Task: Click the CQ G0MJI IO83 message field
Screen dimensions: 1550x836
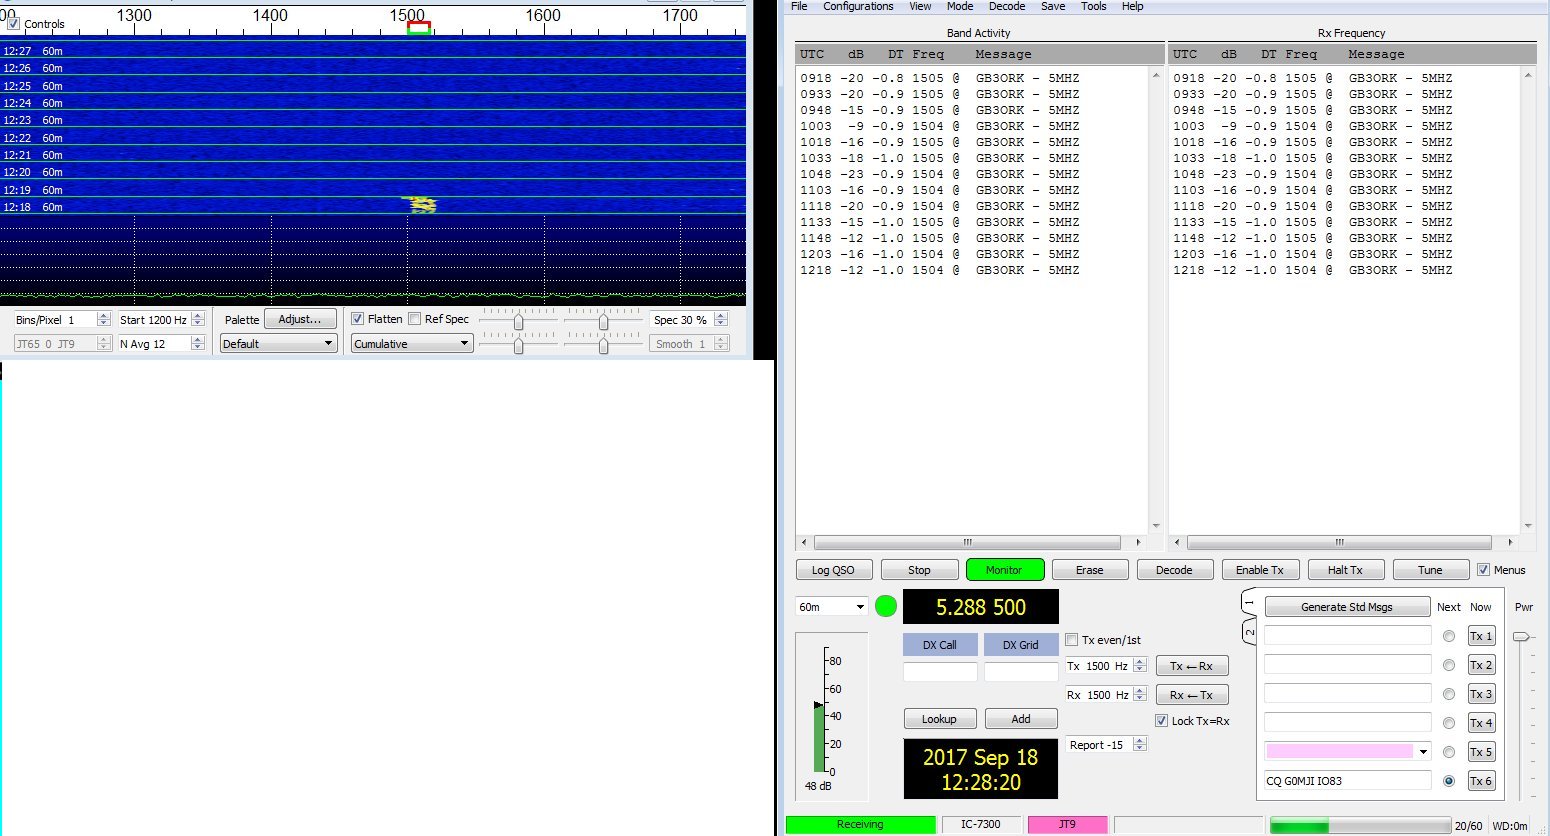Action: click(x=1348, y=781)
